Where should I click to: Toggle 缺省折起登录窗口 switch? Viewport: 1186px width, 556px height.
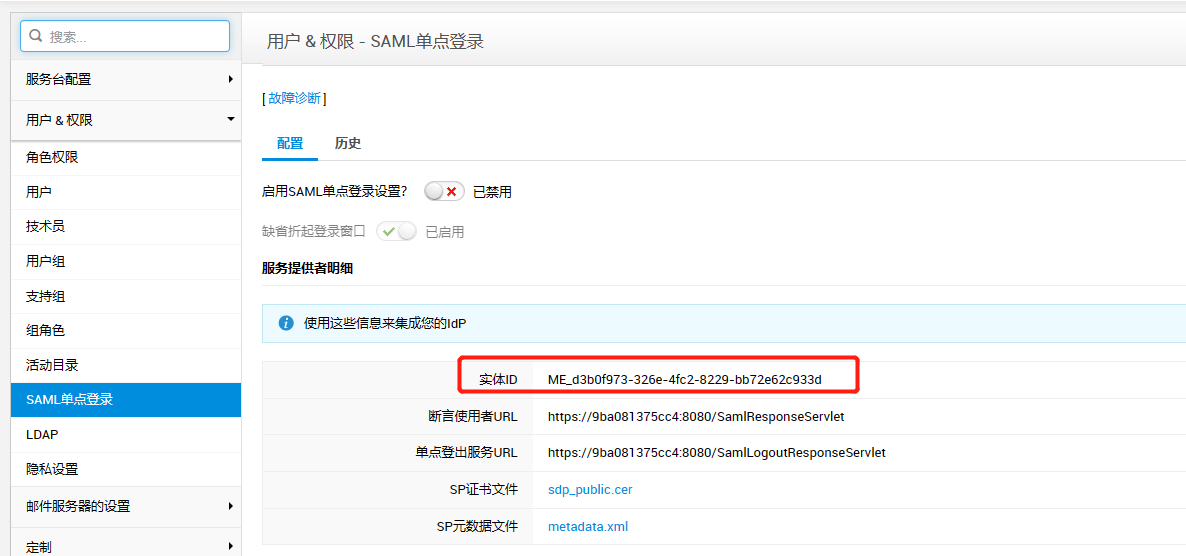click(396, 231)
